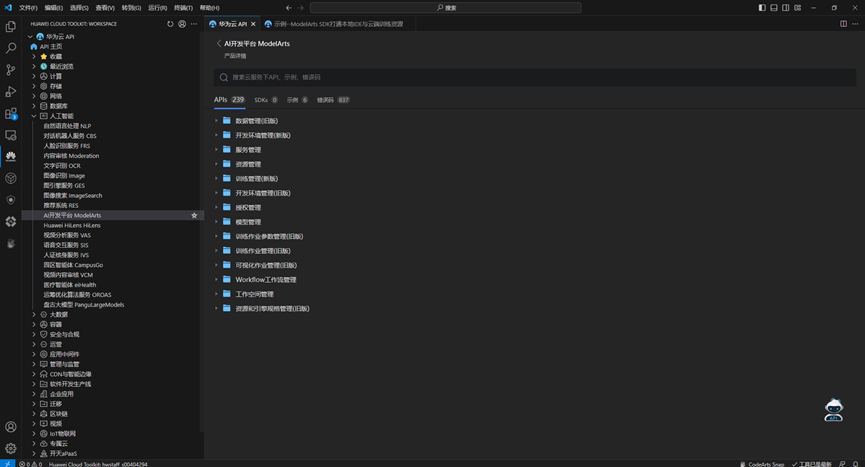Expand the 数据库 tree node

pyautogui.click(x=34, y=106)
